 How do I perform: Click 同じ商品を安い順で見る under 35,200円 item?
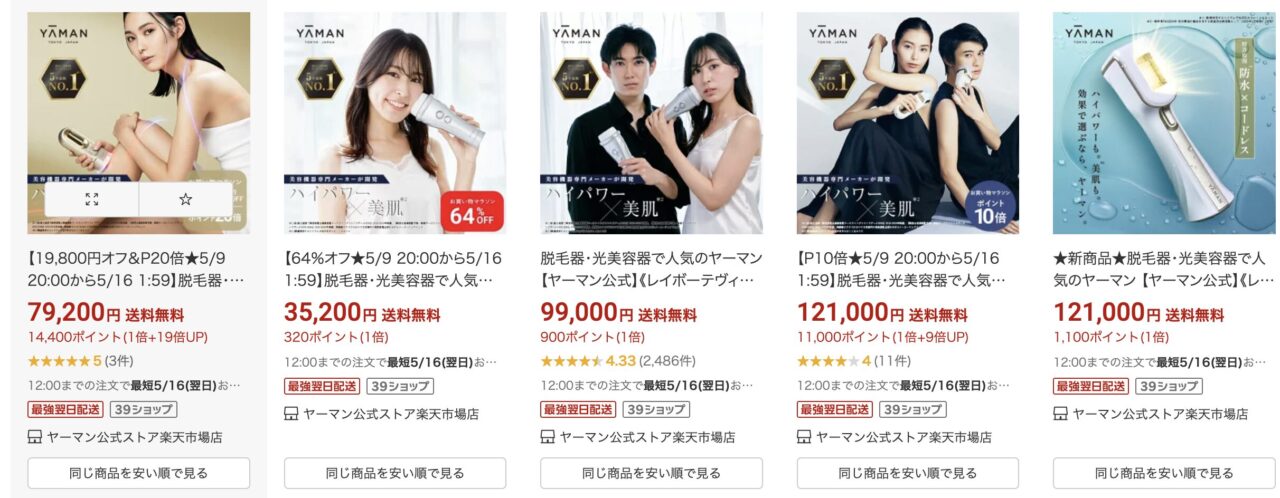(x=395, y=473)
